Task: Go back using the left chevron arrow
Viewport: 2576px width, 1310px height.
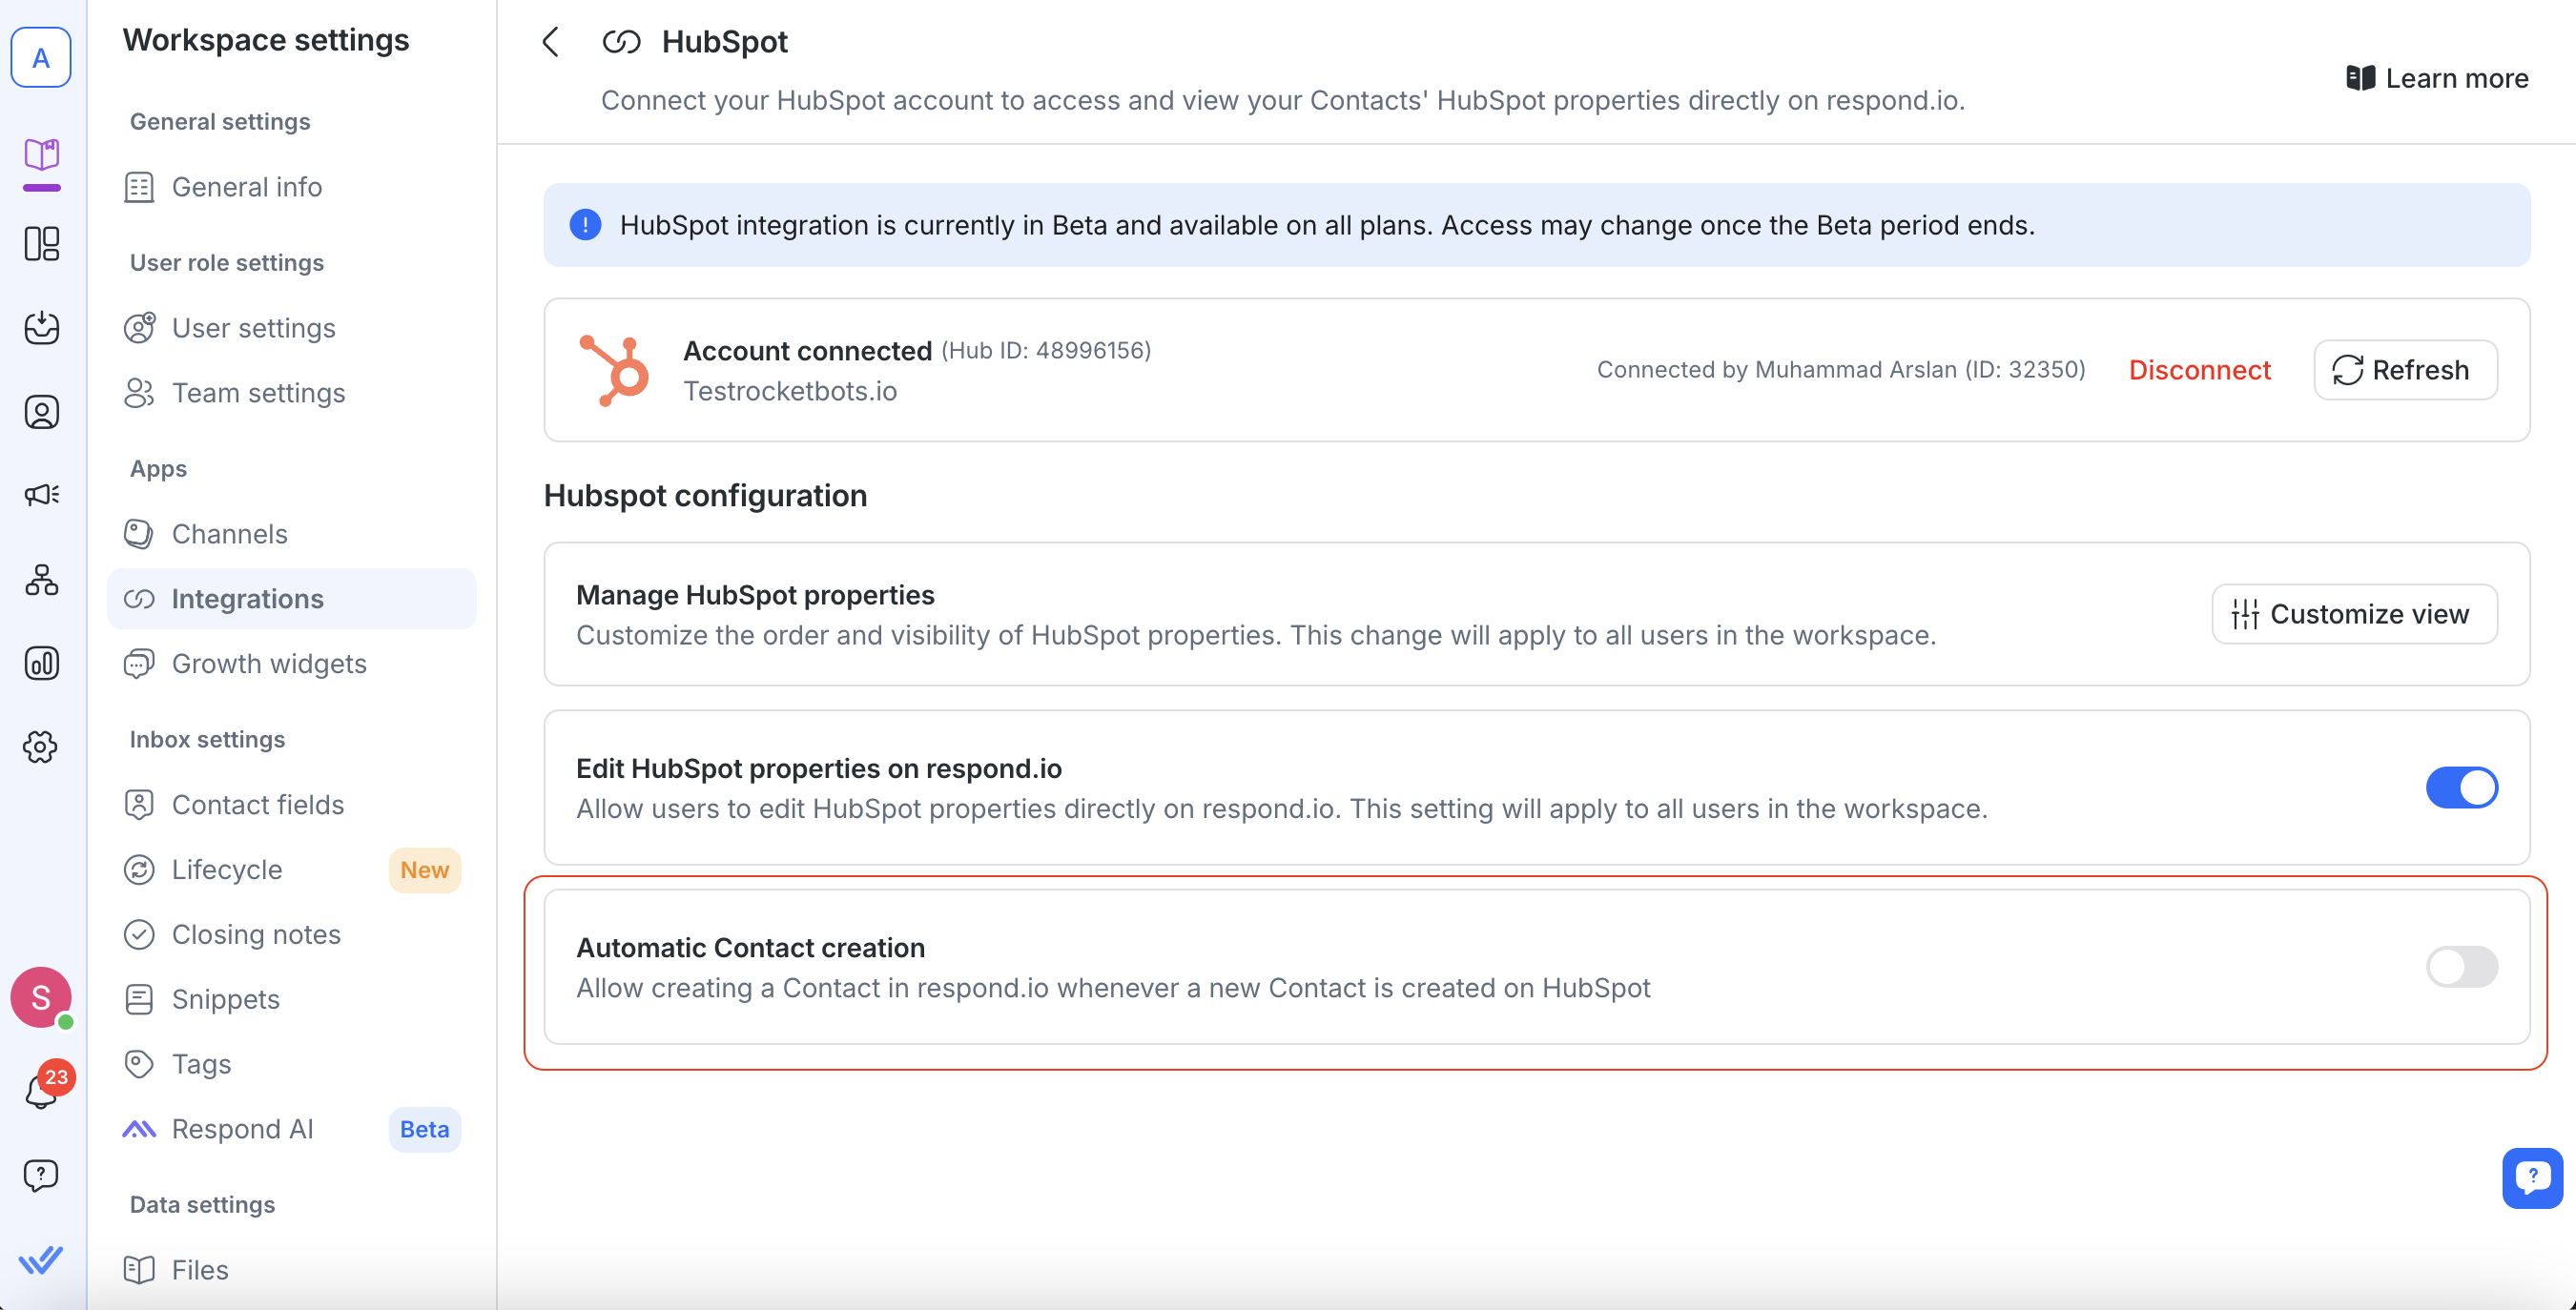Action: point(551,42)
